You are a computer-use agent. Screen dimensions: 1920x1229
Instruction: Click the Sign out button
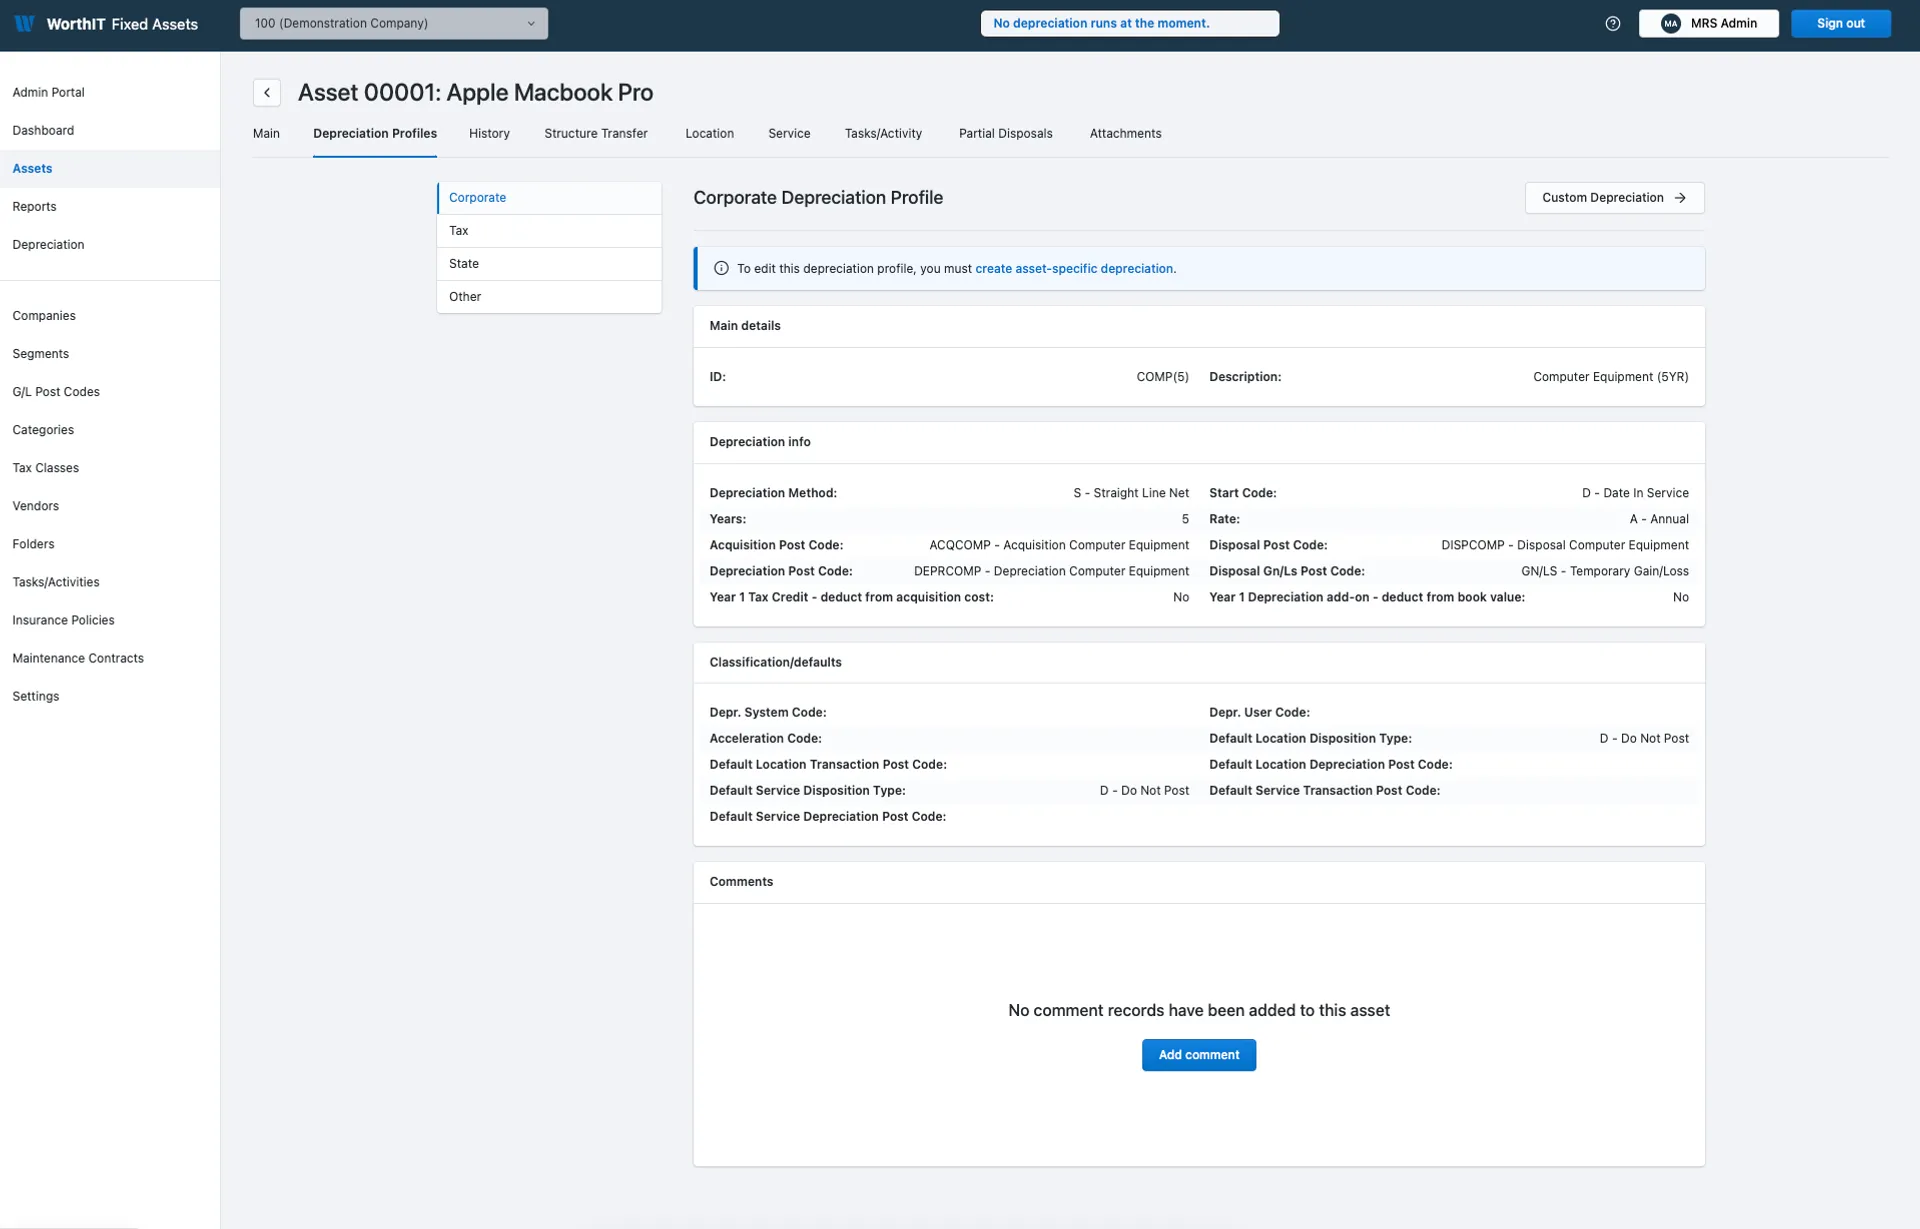pyautogui.click(x=1840, y=23)
